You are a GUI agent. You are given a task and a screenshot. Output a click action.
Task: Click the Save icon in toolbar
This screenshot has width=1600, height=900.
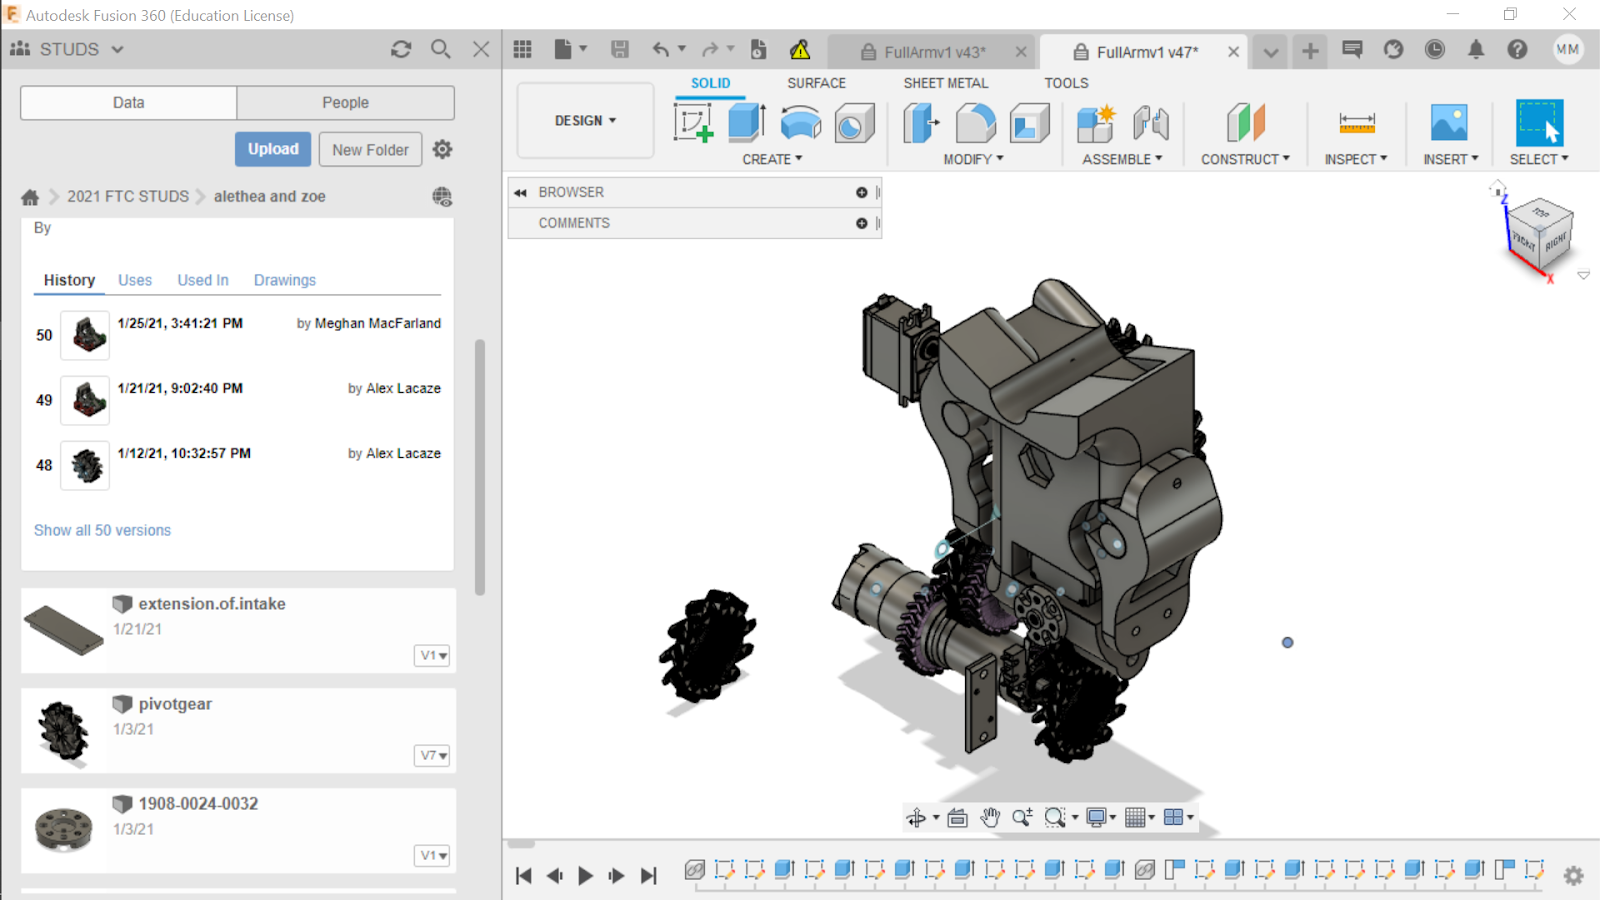[620, 49]
